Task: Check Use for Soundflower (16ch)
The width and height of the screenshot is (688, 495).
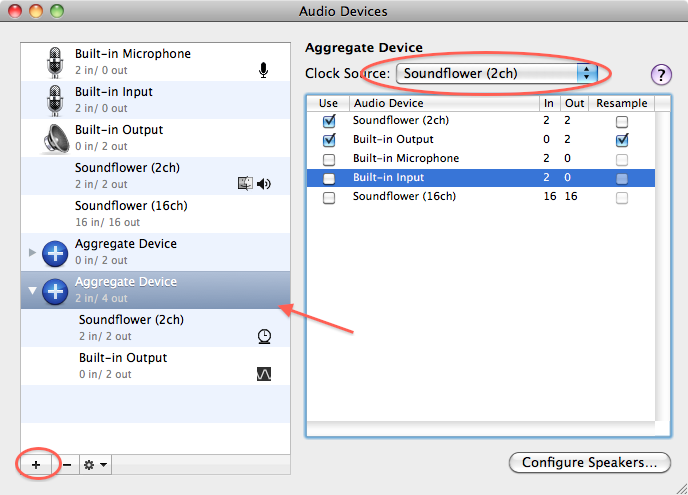Action: (329, 197)
